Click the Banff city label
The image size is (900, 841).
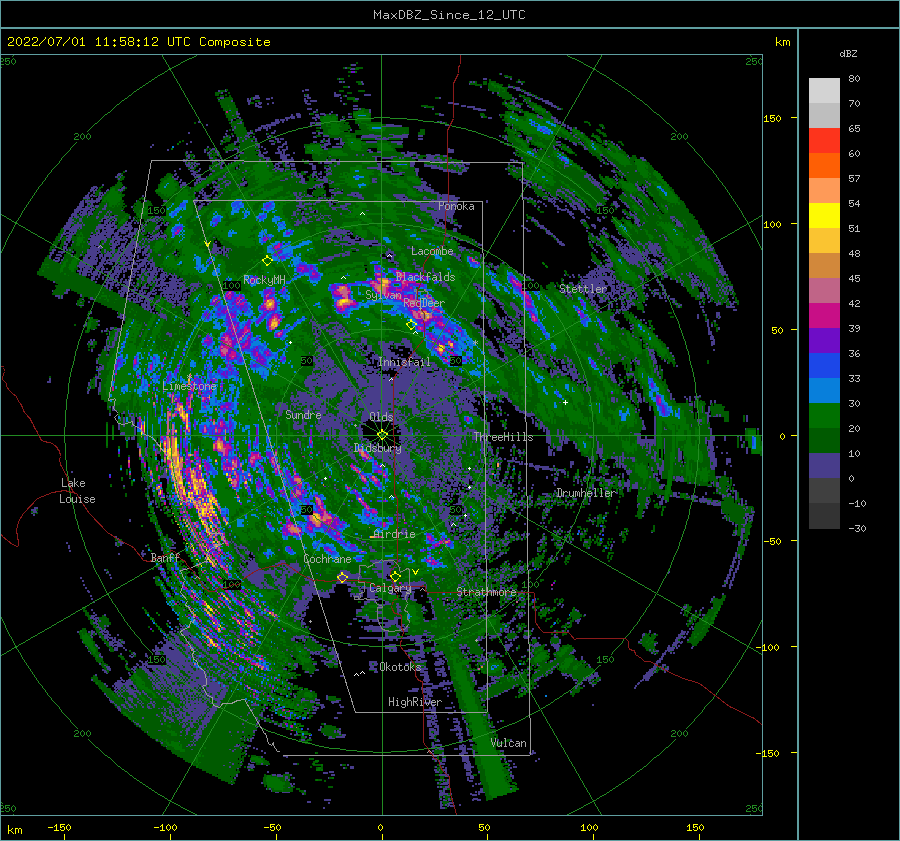coord(165,557)
